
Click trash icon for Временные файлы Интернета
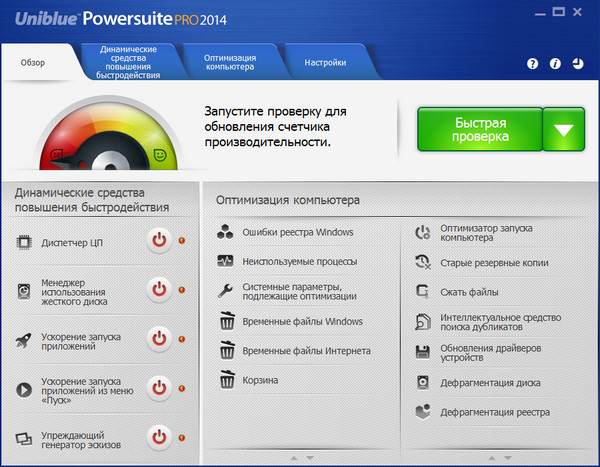point(227,350)
